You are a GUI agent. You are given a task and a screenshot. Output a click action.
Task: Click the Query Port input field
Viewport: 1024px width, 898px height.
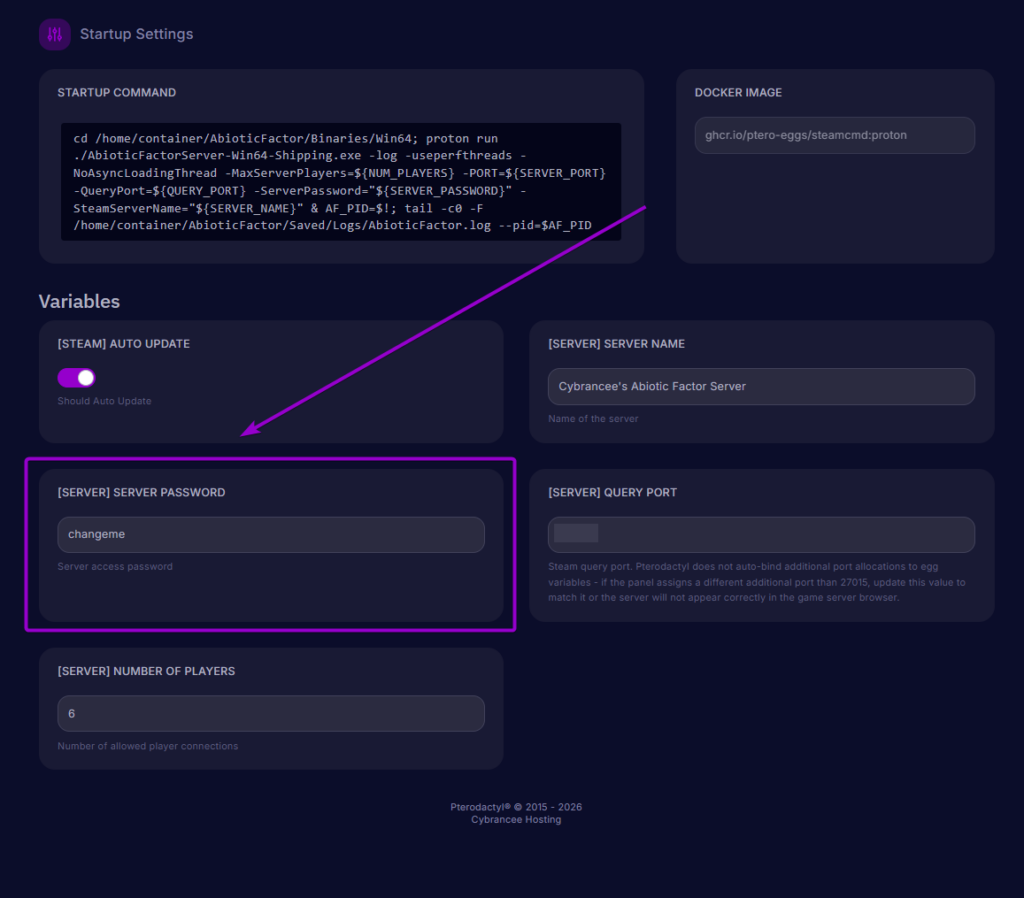tap(761, 535)
